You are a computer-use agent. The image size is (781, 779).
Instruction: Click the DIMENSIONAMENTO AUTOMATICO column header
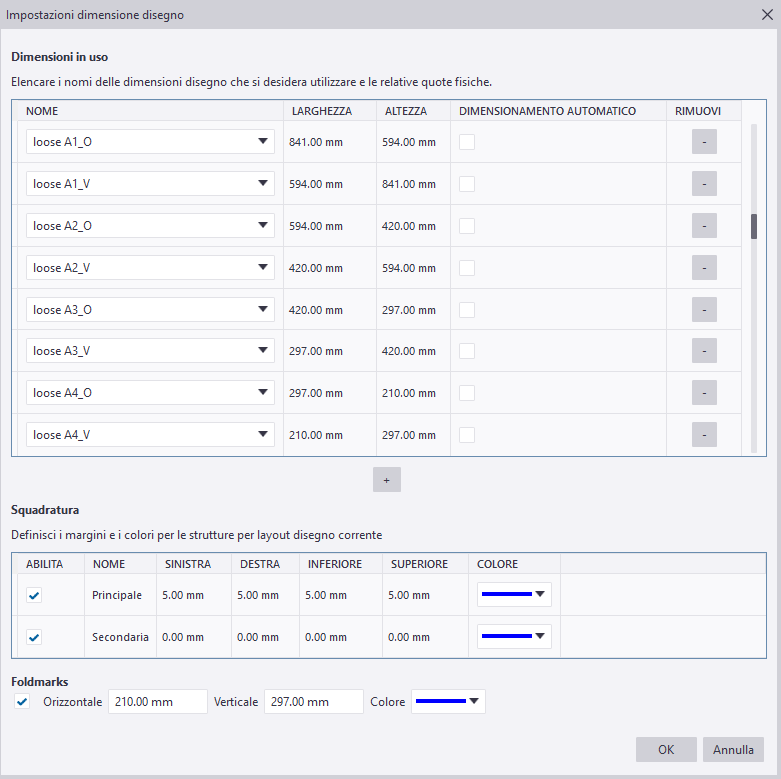point(547,111)
